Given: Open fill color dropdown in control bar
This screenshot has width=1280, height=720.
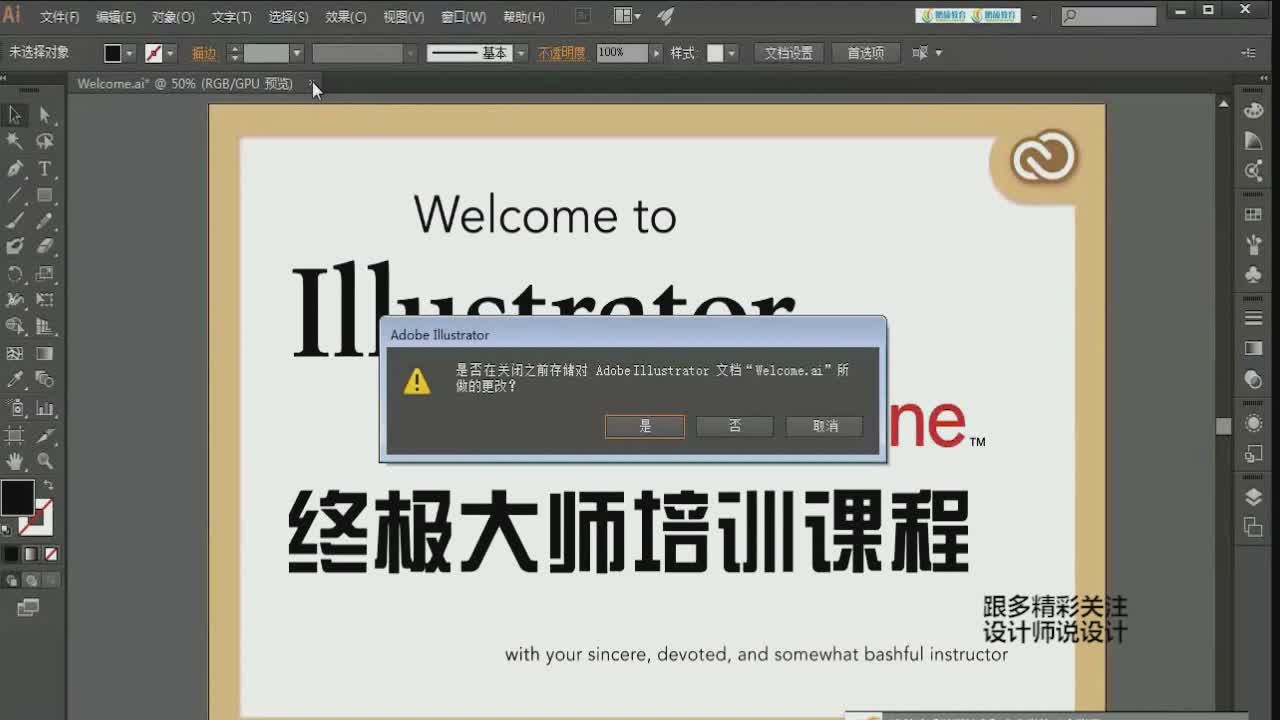Looking at the screenshot, I should click(130, 53).
